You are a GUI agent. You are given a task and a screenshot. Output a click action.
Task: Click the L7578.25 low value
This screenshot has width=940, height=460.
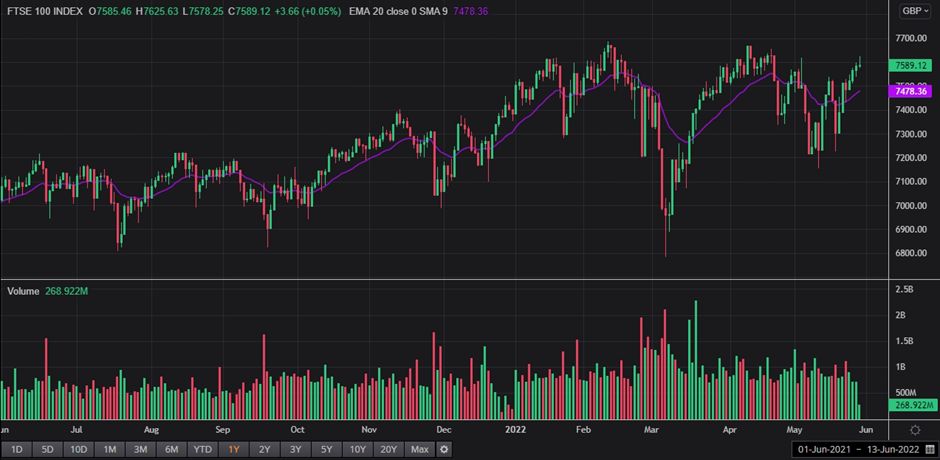(x=205, y=11)
